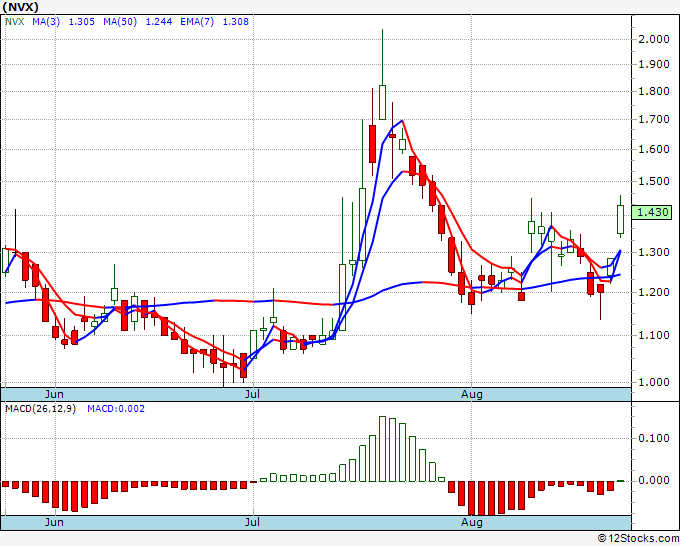
Task: Click the 0.000 MACD axis label
Action: click(654, 481)
